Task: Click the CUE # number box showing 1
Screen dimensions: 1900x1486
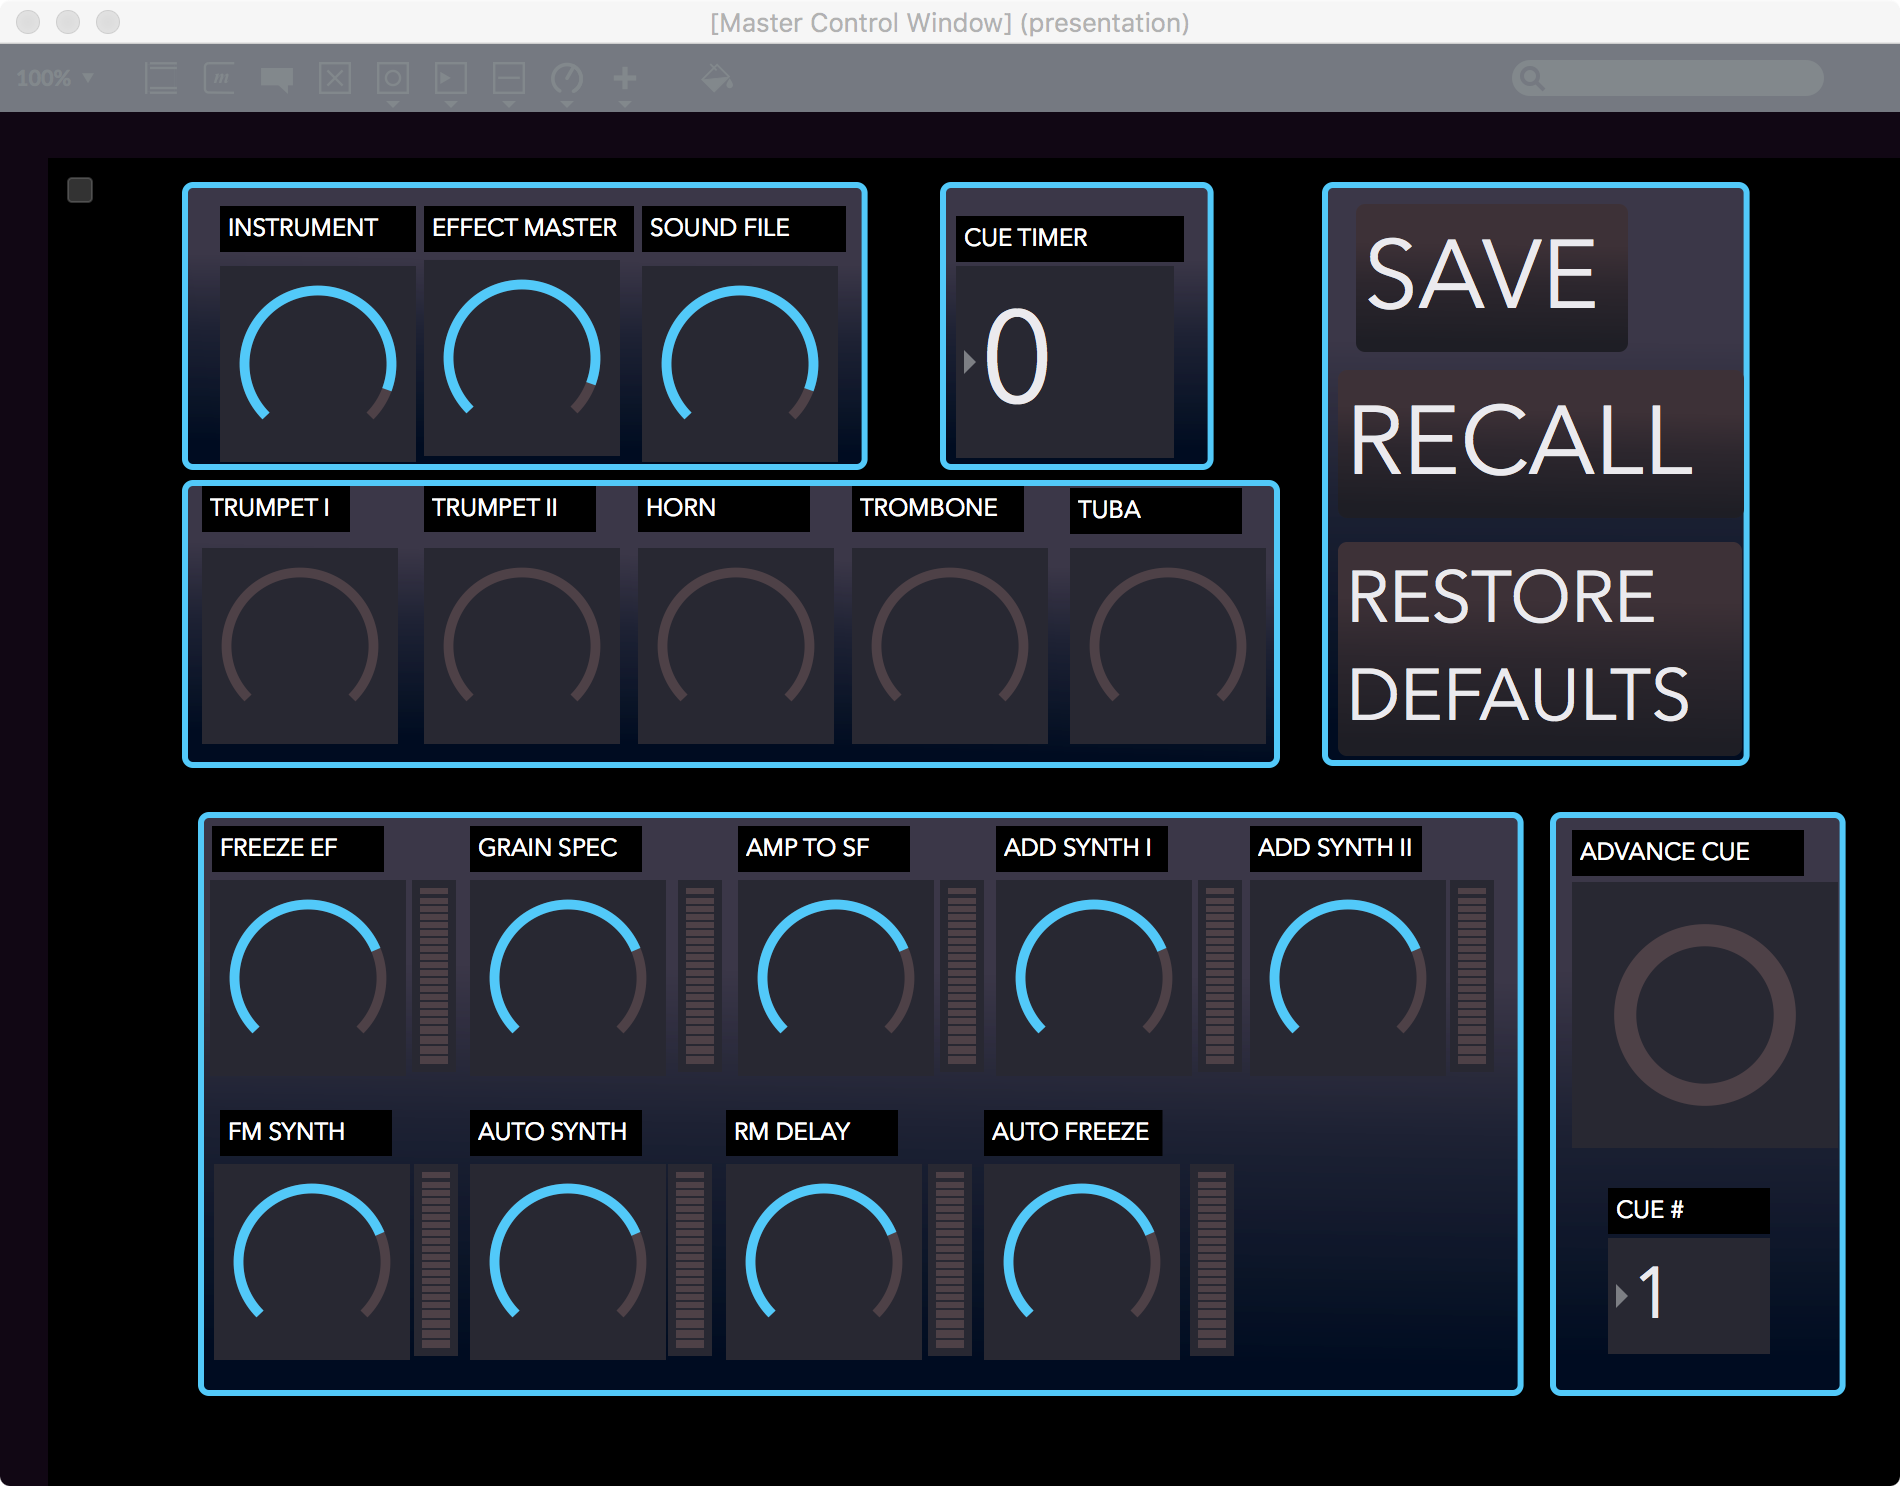Action: point(1689,1295)
